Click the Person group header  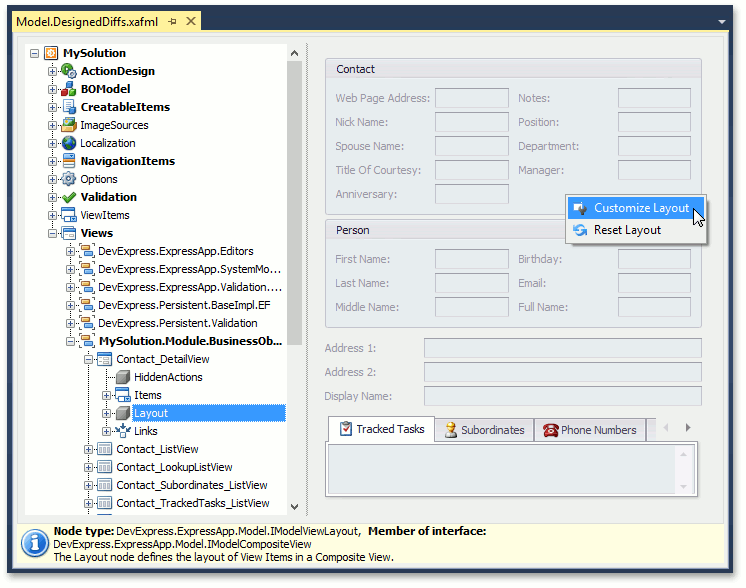[x=445, y=230]
